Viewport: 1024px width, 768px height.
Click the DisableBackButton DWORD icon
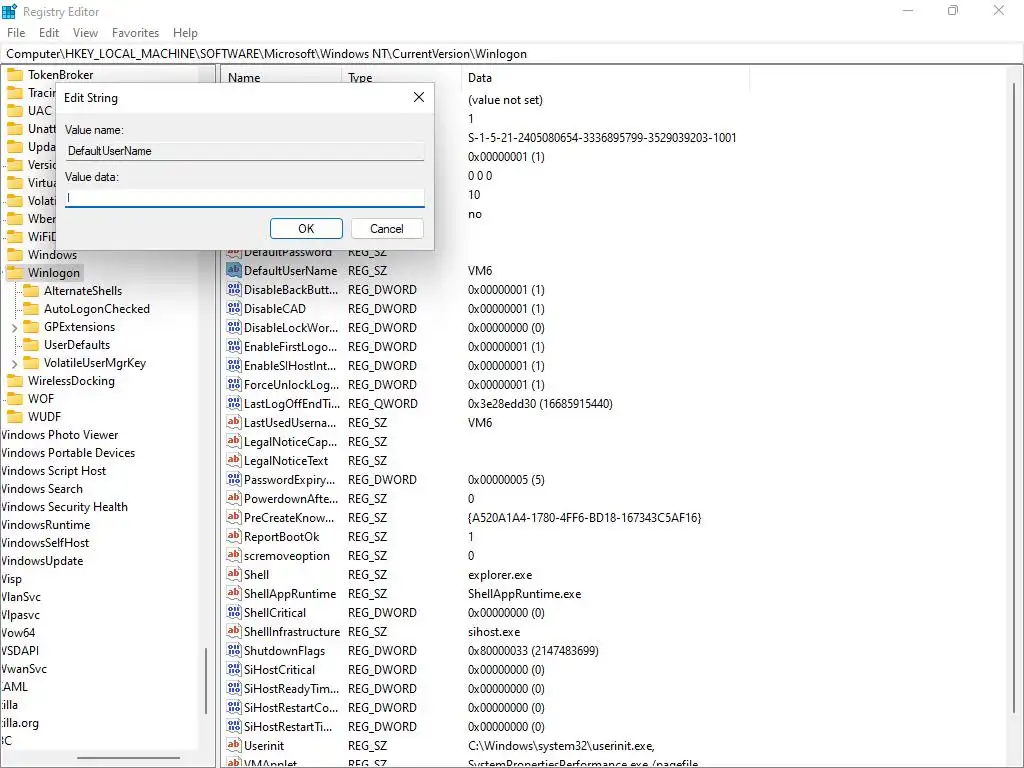pos(234,289)
